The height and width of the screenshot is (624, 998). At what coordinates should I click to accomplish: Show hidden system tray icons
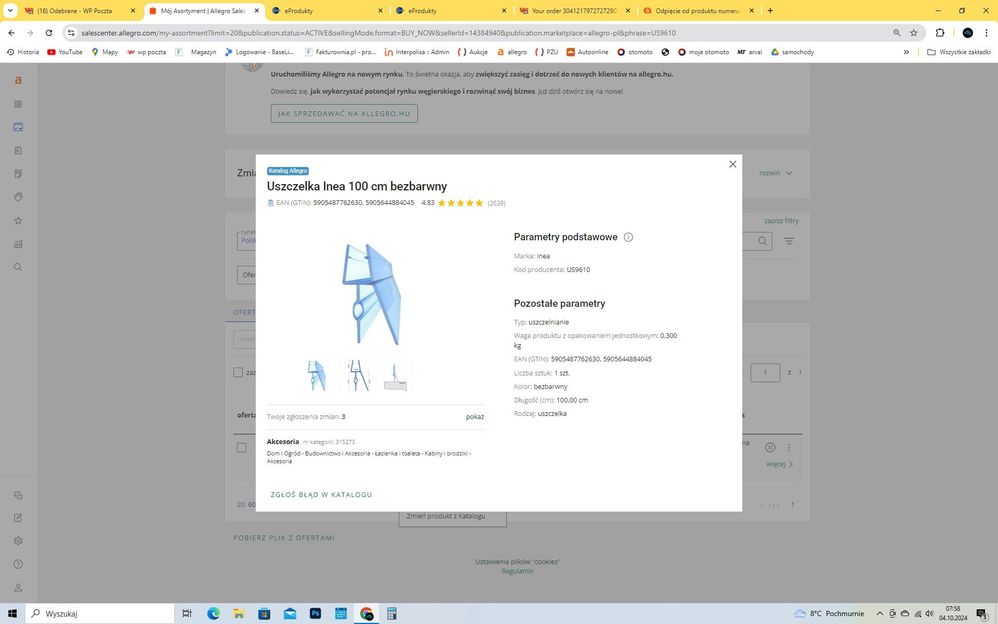point(880,614)
